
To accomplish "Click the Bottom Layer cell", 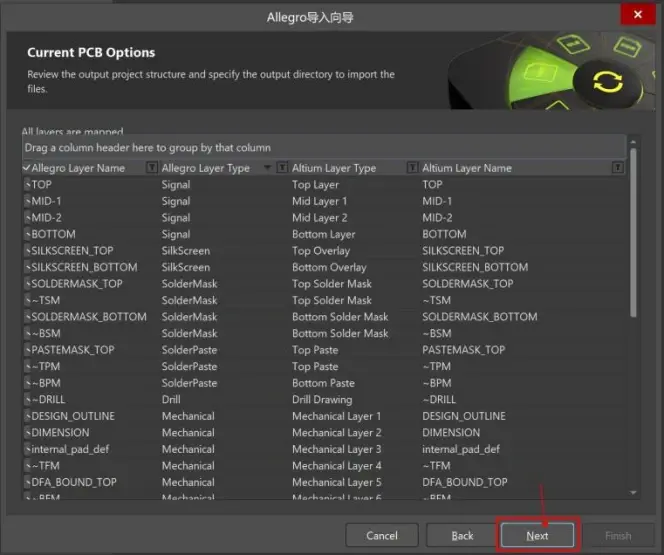I will coord(324,234).
